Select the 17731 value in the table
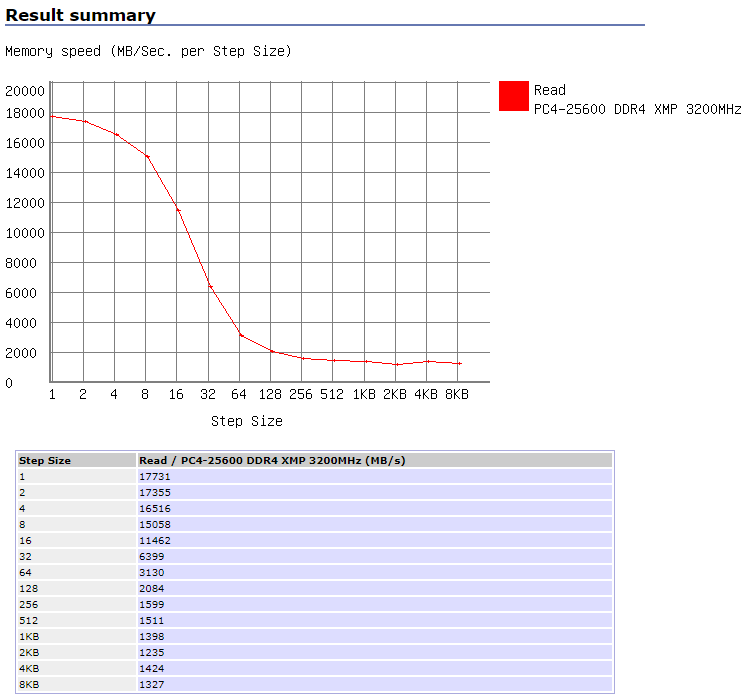Screen dimensions: 748x697 pyautogui.click(x=153, y=476)
